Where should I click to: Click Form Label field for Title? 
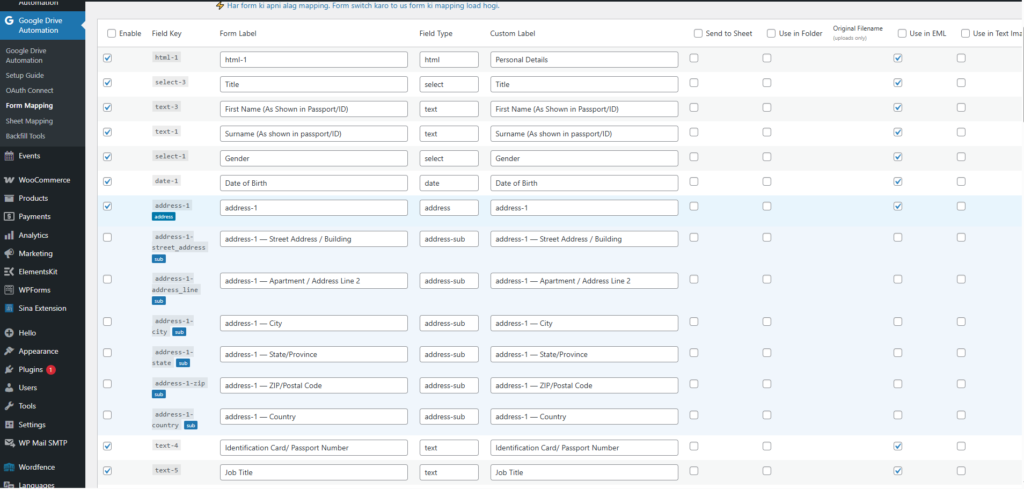tap(313, 84)
